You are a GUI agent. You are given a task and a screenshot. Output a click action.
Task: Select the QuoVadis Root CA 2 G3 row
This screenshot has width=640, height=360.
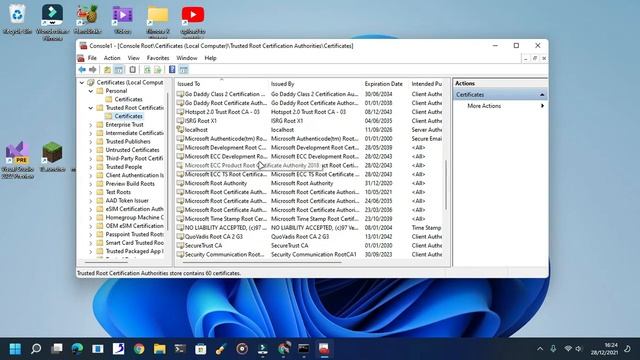click(x=309, y=236)
